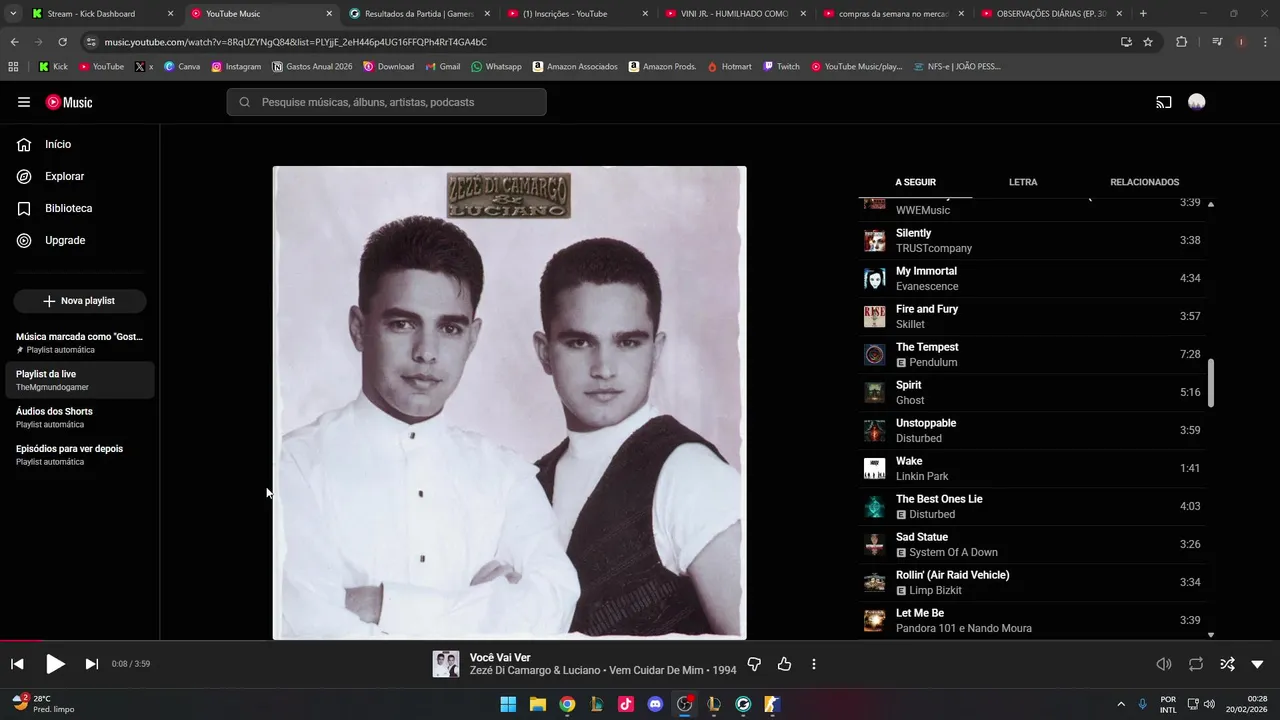Open Playlist da live
Image resolution: width=1280 pixels, height=720 pixels.
pos(80,380)
